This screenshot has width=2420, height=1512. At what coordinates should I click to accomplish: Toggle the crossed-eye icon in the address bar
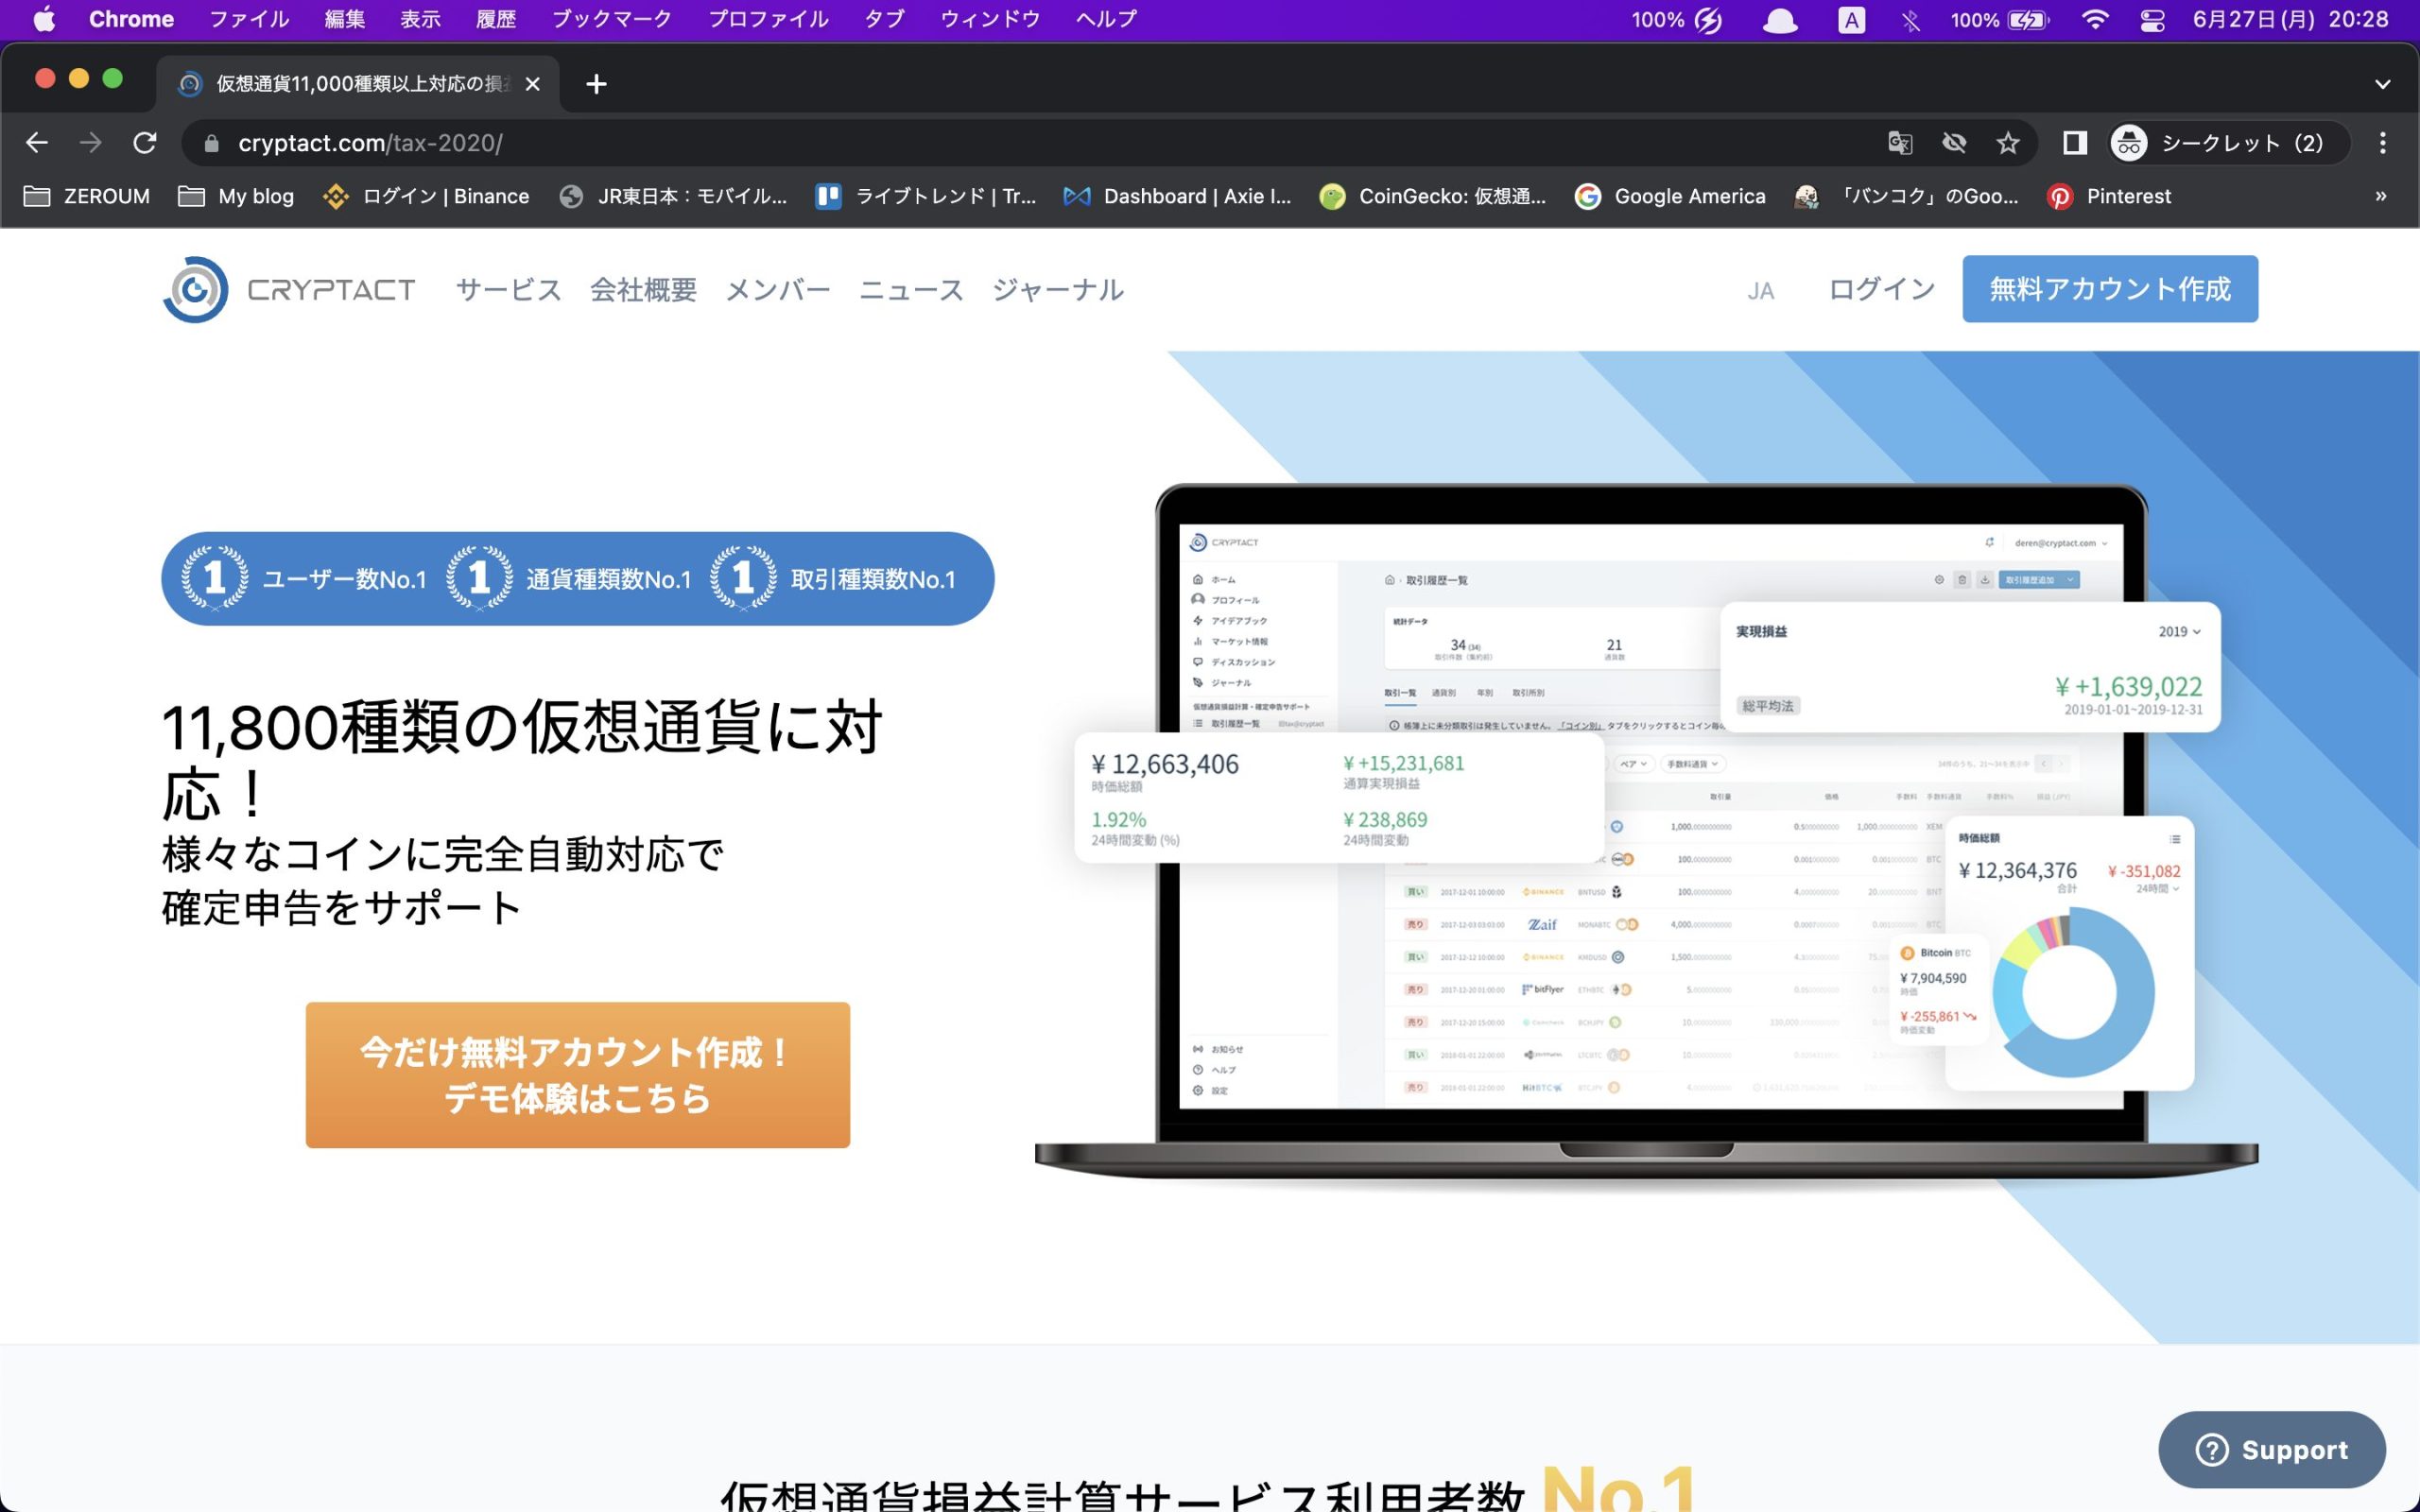1954,142
